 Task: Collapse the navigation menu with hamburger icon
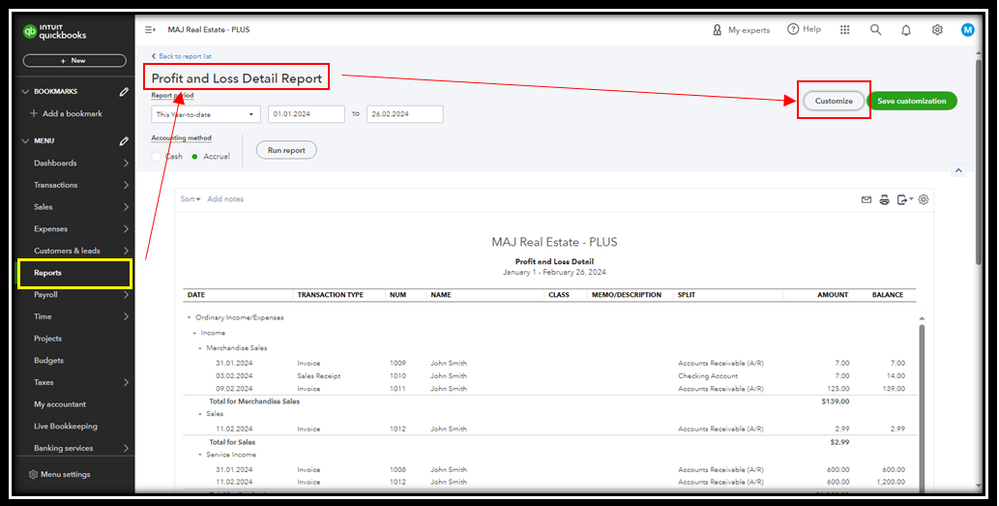[x=150, y=30]
